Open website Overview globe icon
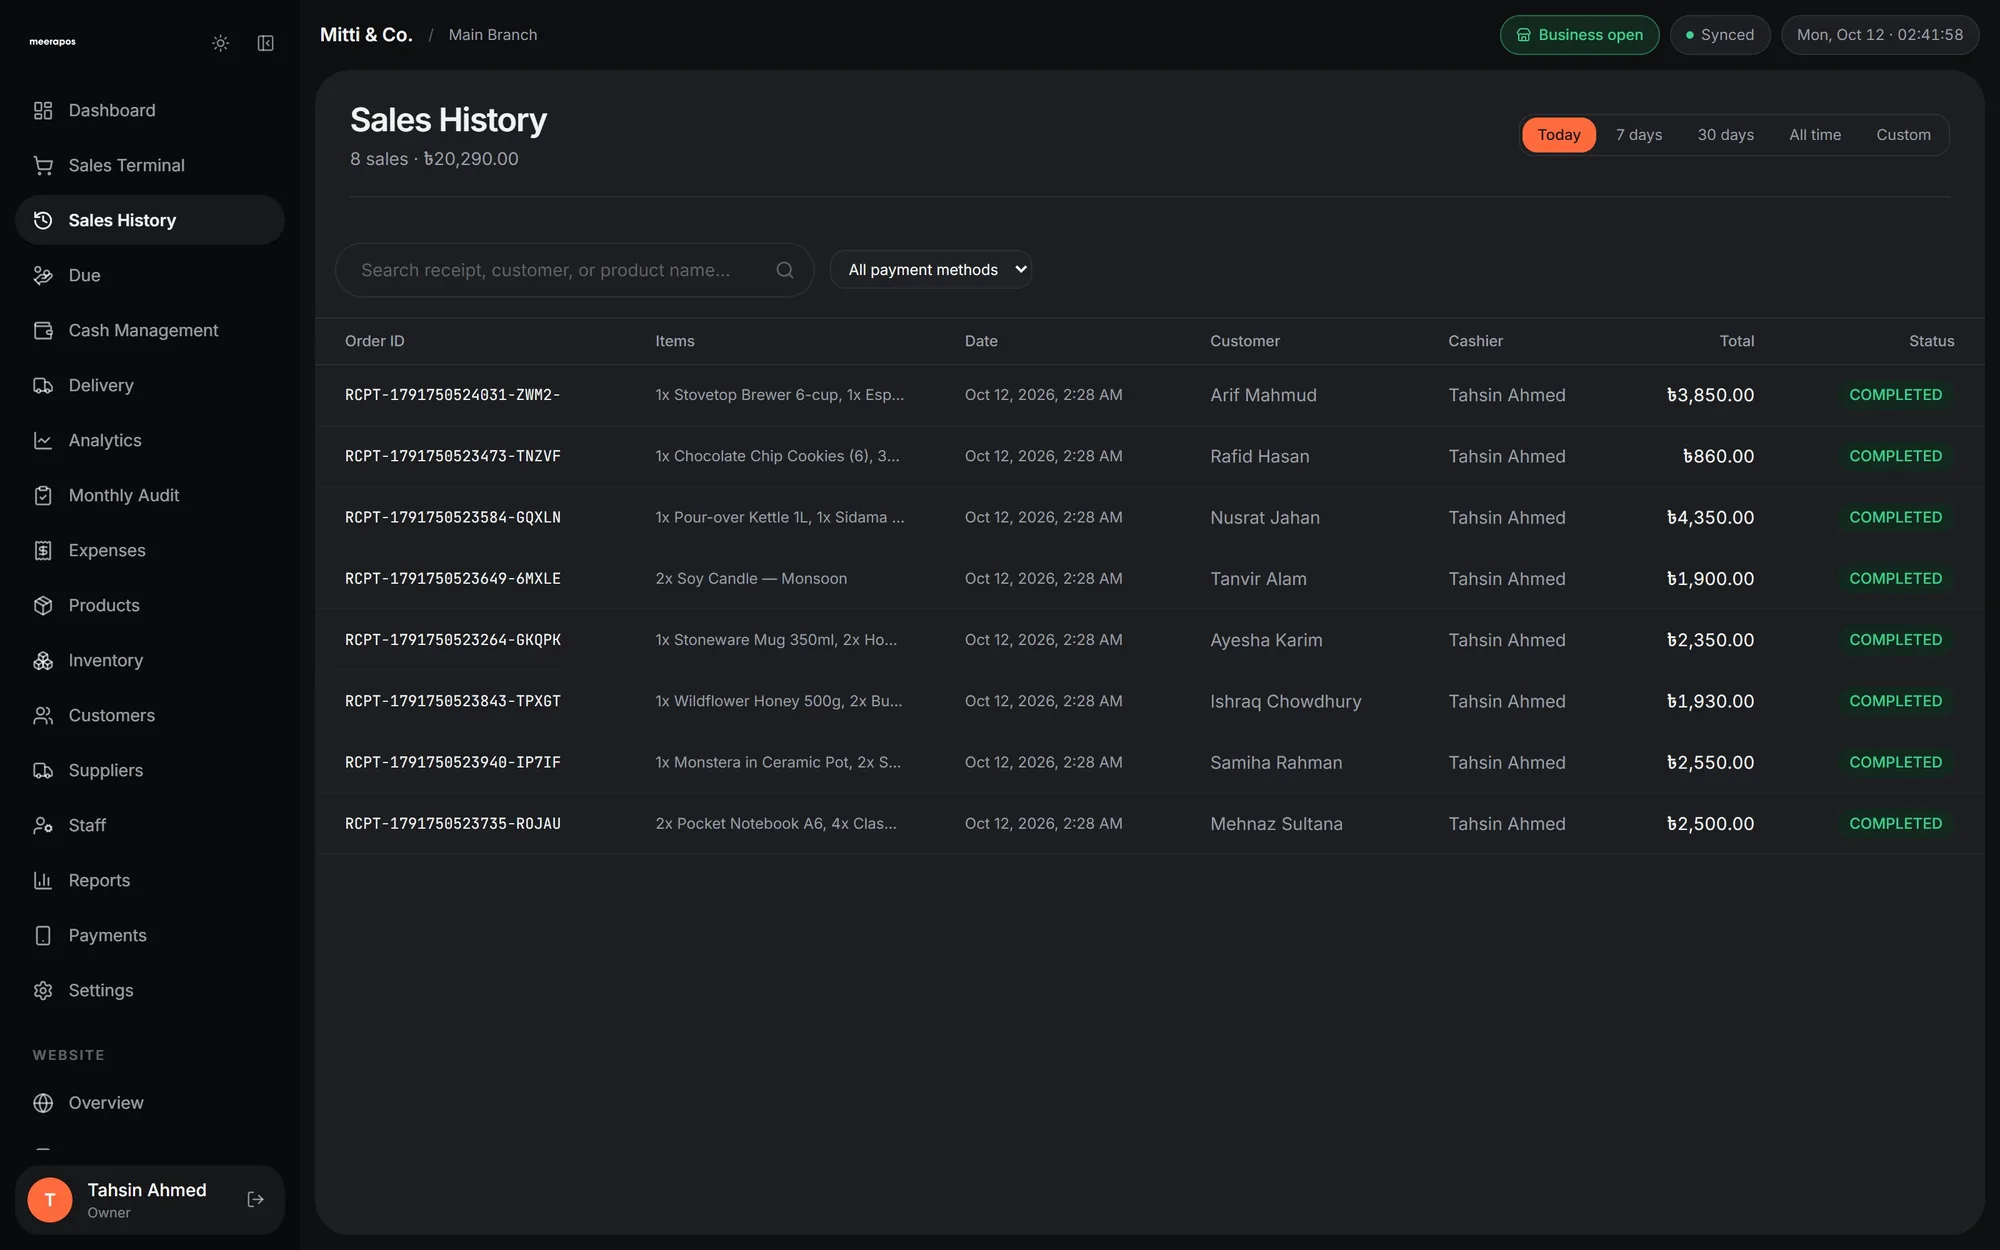The image size is (2000, 1250). click(x=43, y=1102)
